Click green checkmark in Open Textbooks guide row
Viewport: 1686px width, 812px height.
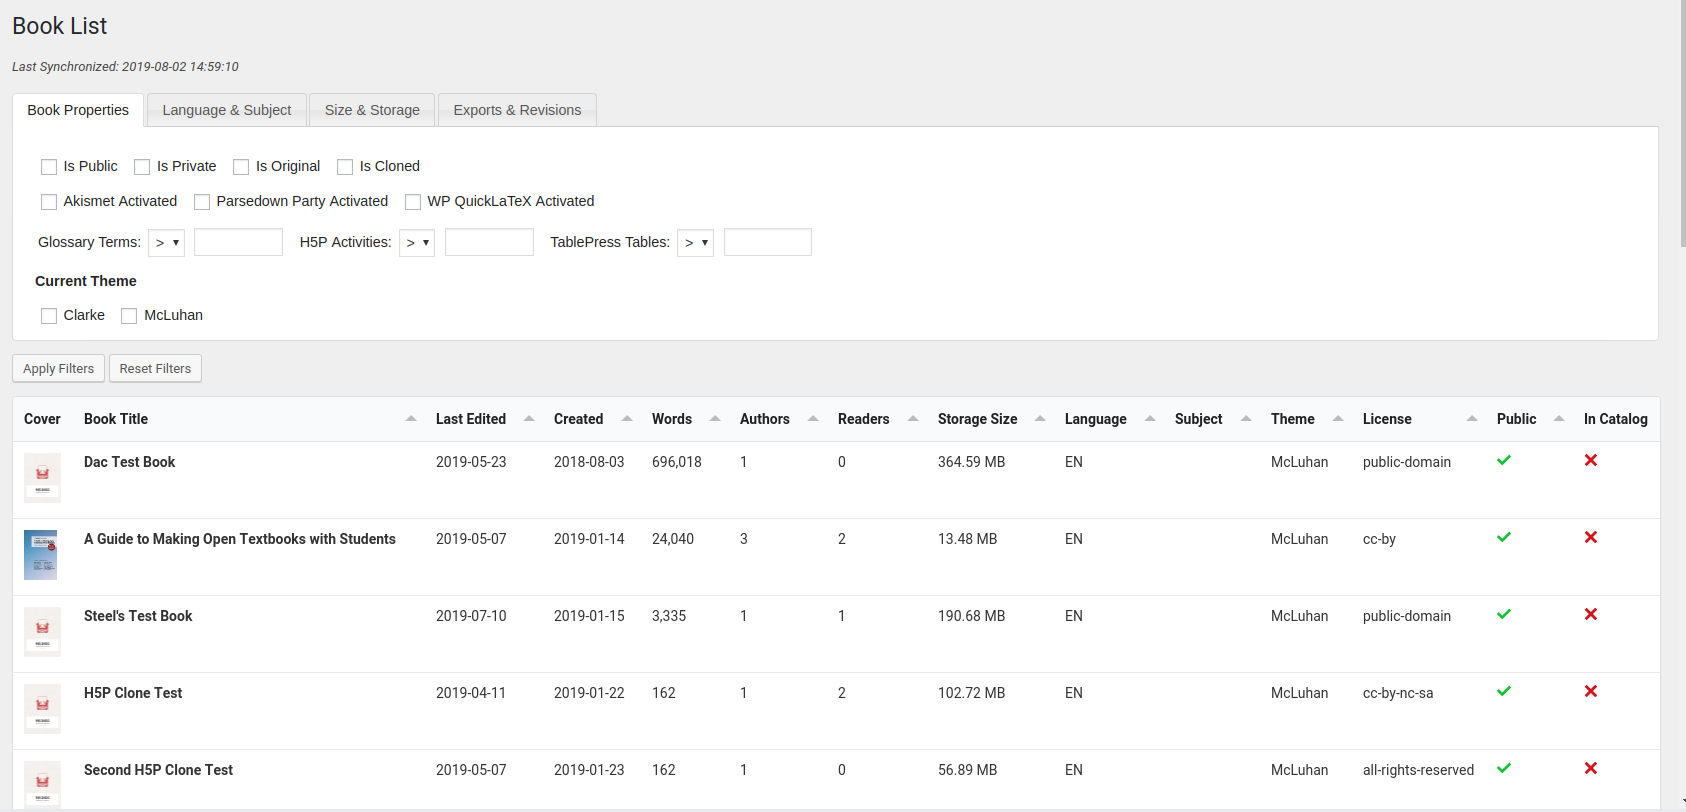tap(1503, 538)
